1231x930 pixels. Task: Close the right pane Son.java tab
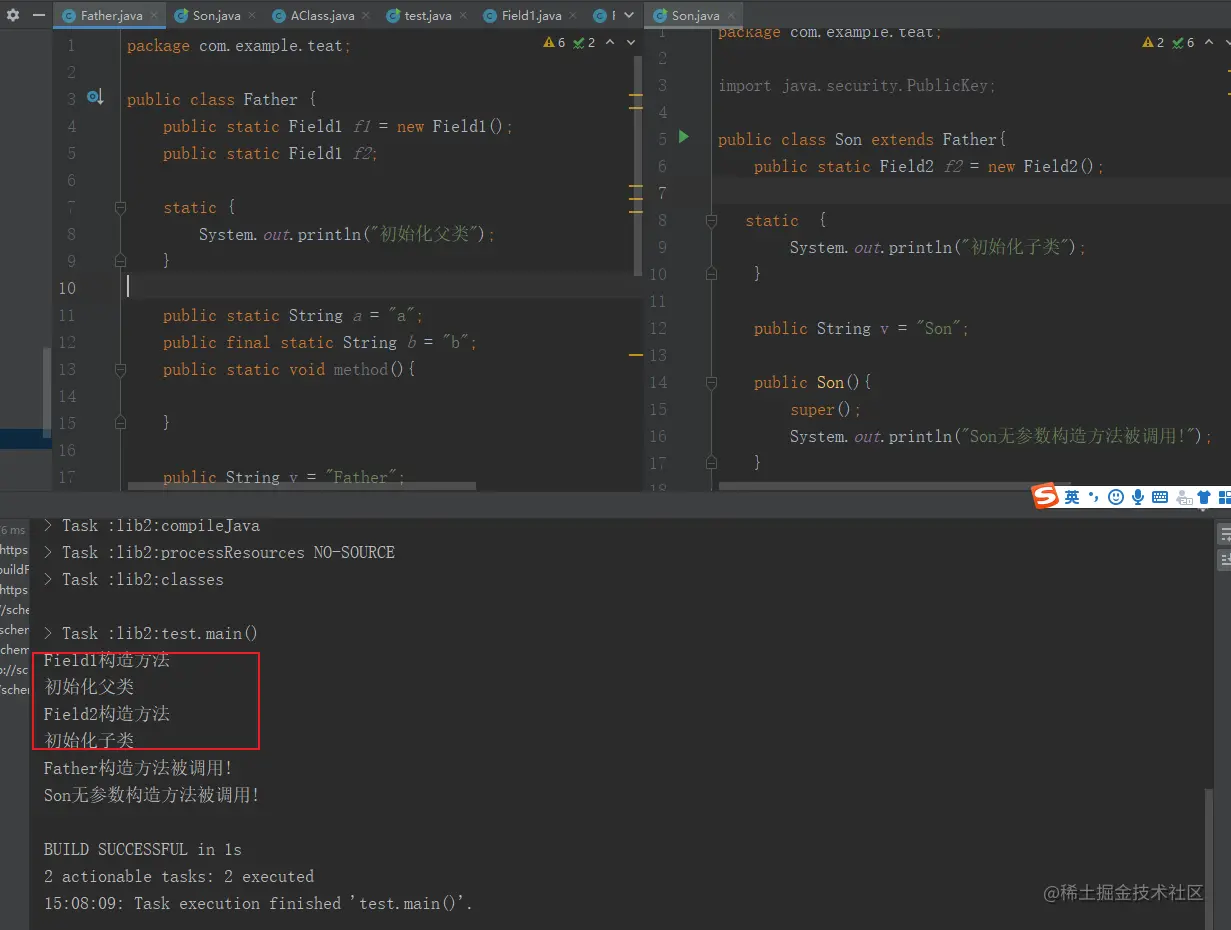[x=729, y=16]
